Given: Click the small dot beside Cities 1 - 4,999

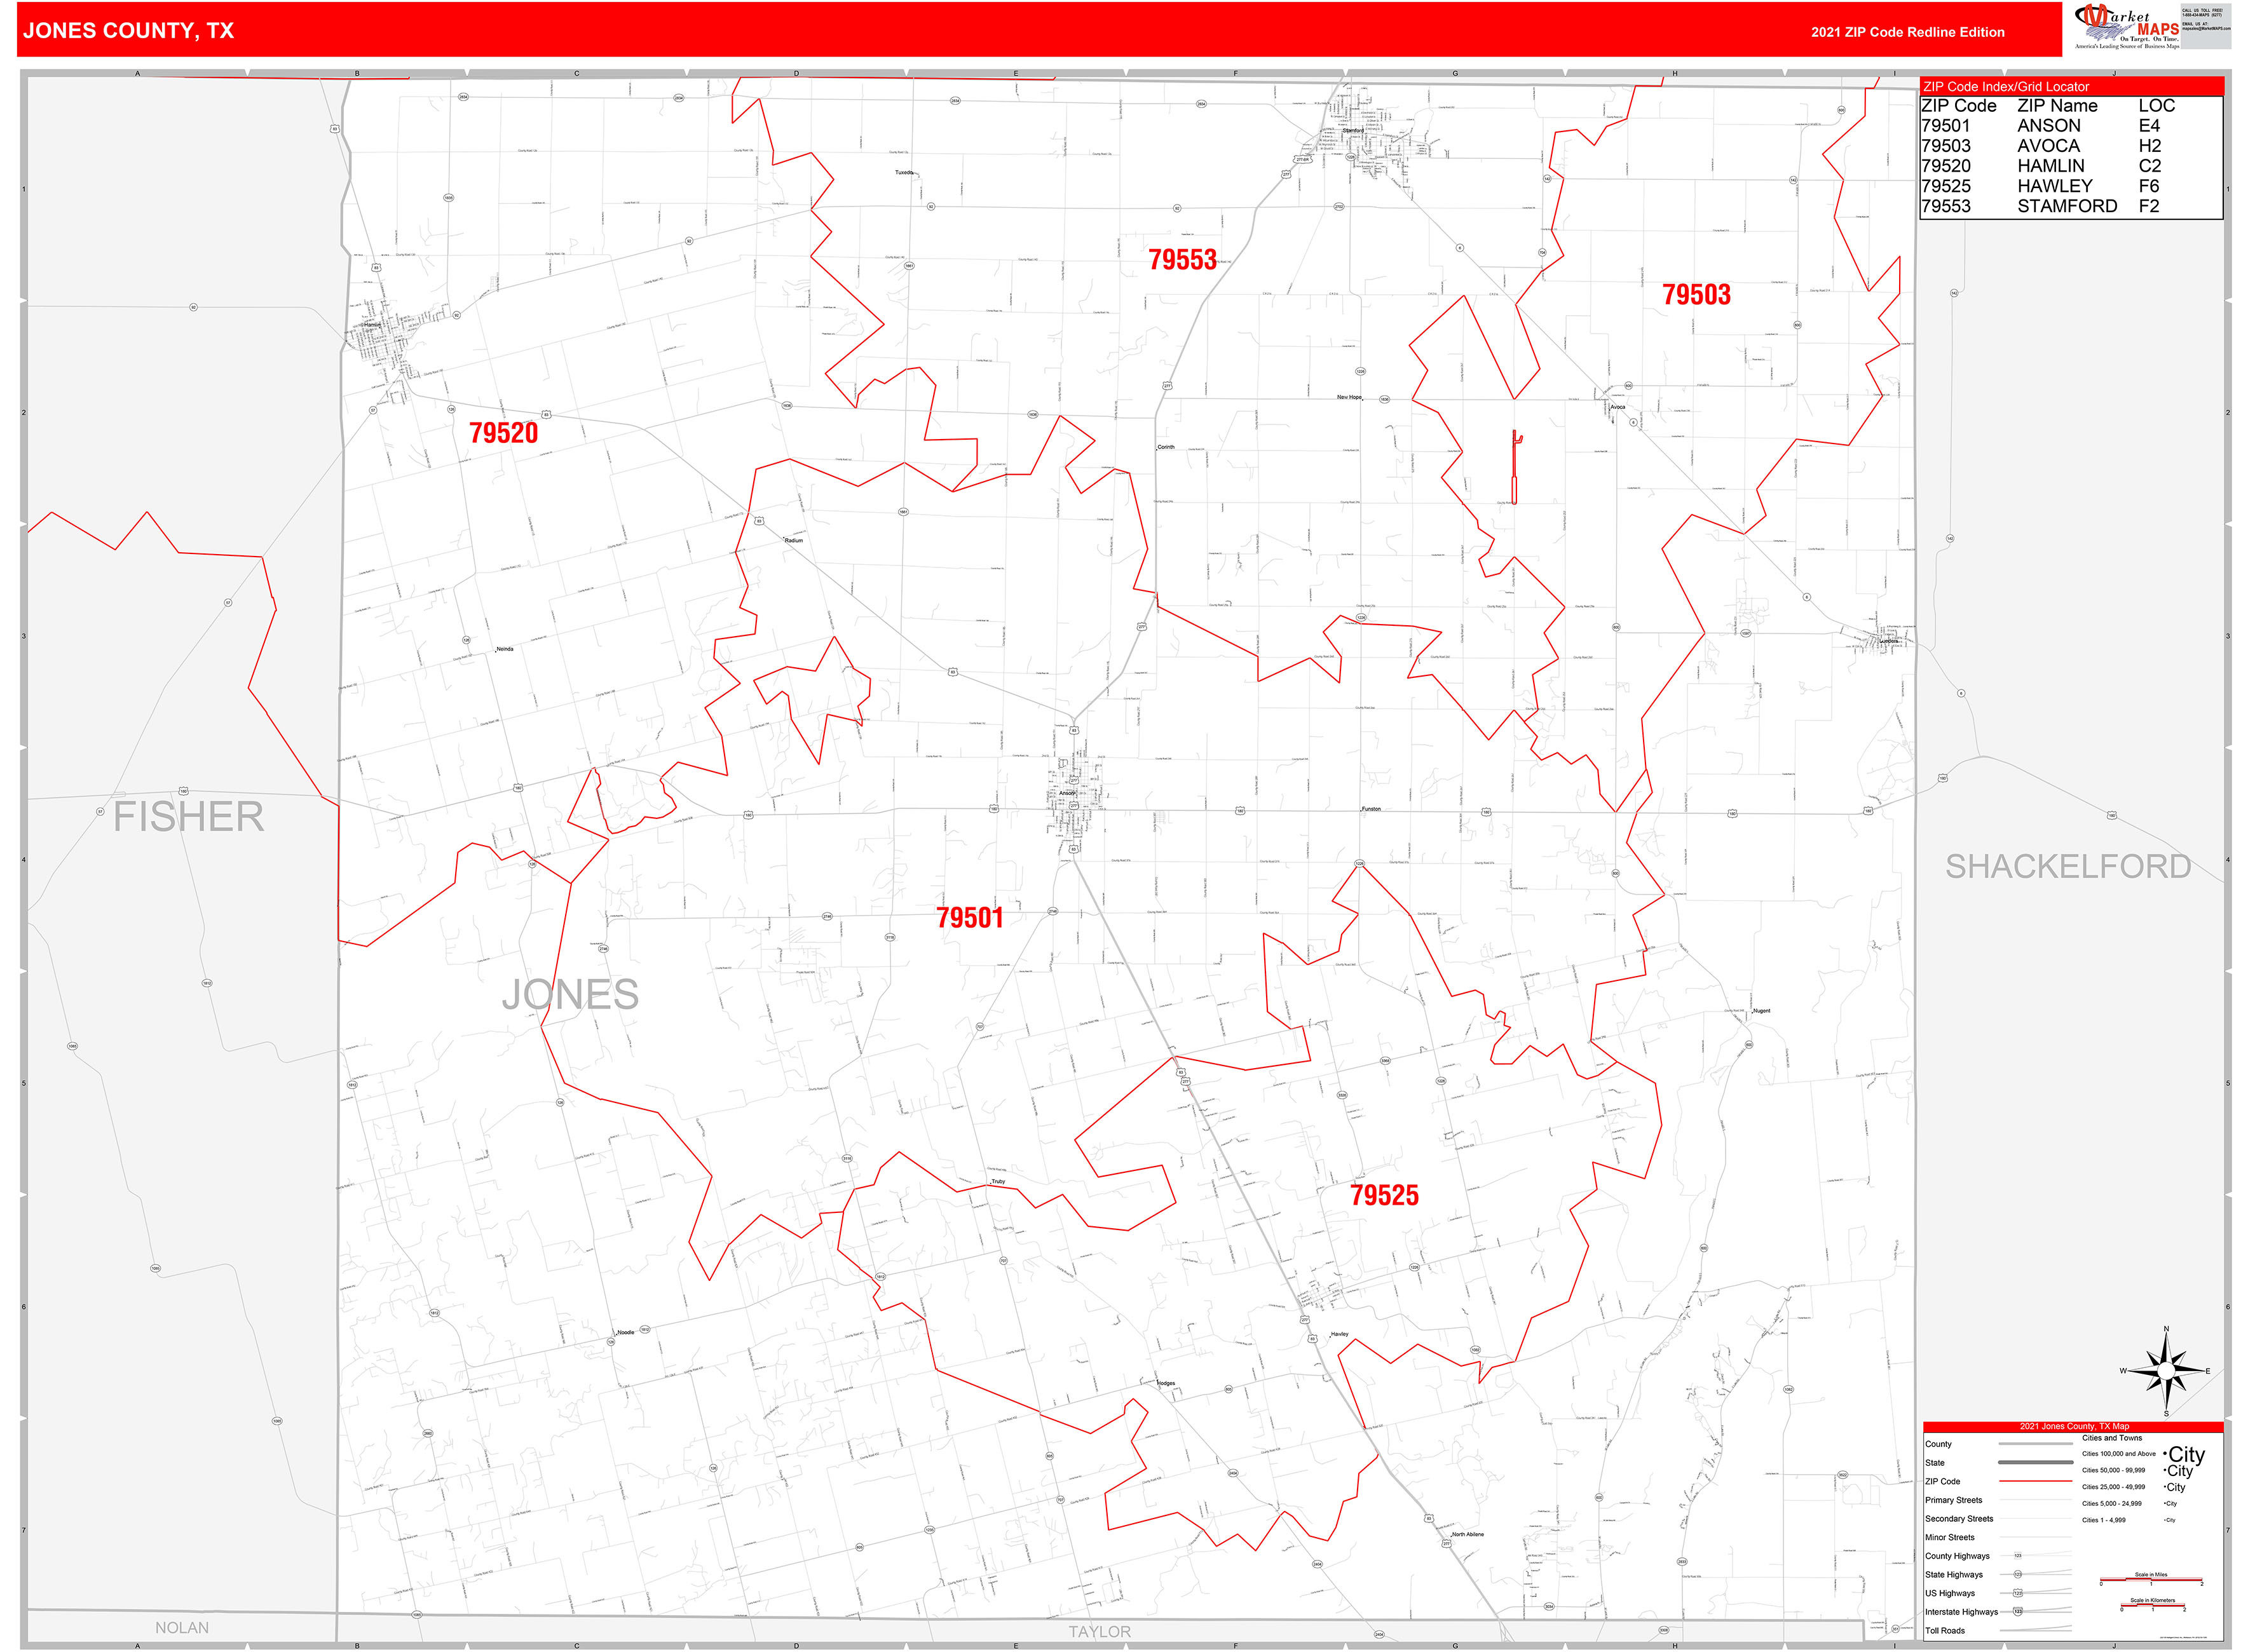Looking at the screenshot, I should [x=2165, y=1520].
